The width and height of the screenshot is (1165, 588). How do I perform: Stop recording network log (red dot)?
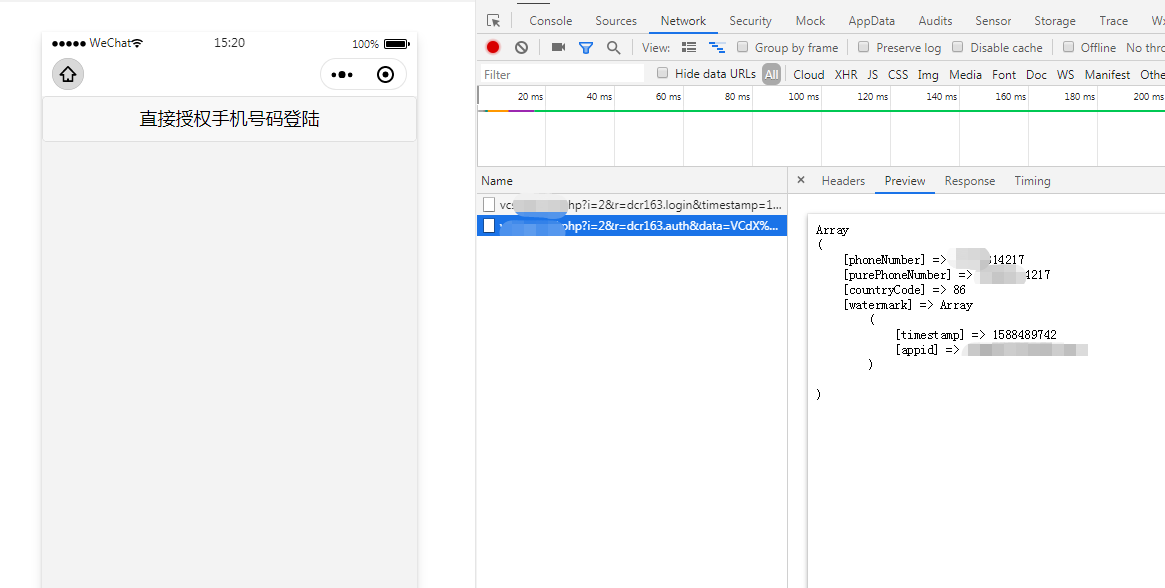(493, 48)
